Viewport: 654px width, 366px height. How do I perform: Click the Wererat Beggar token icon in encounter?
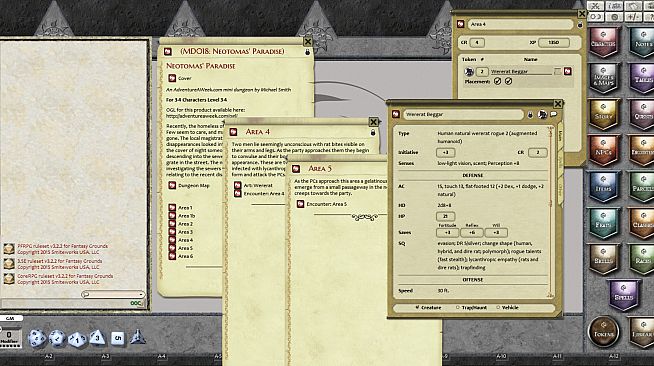[x=469, y=72]
